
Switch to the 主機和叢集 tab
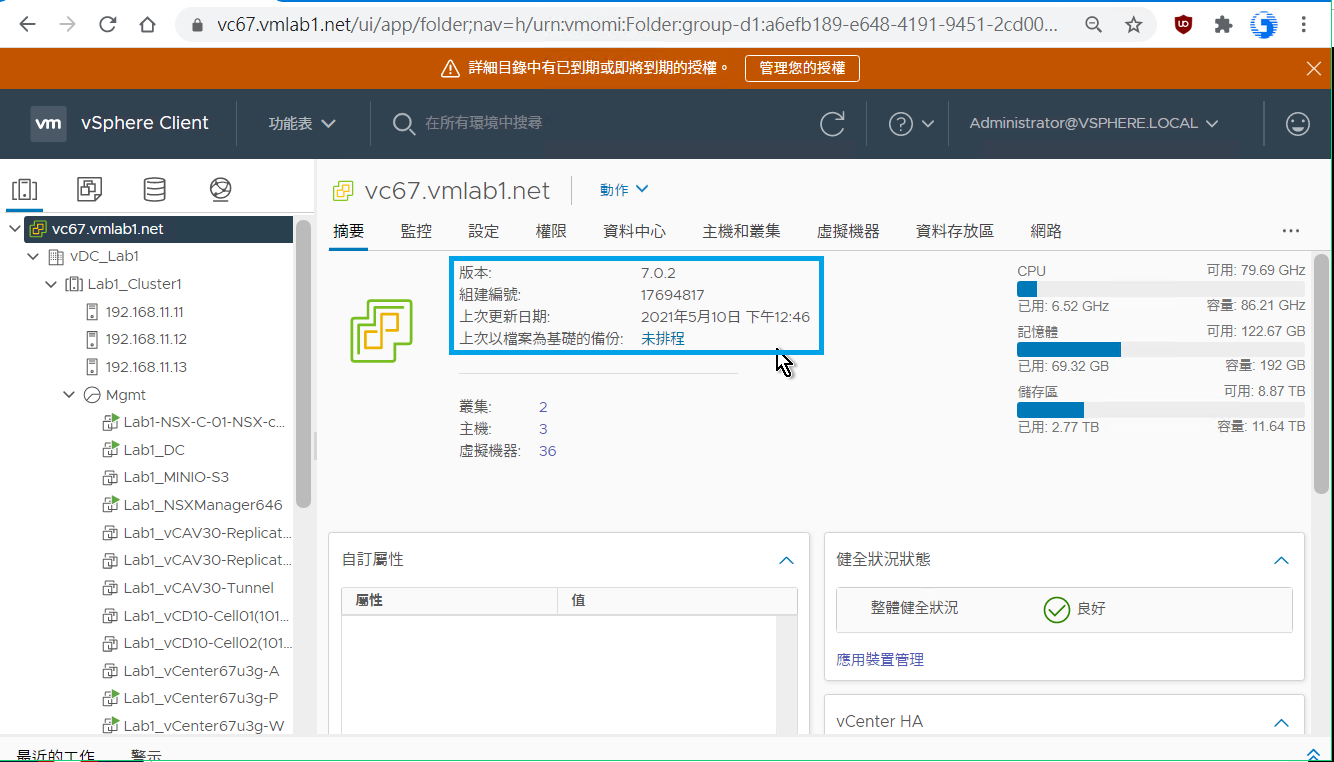coord(741,231)
